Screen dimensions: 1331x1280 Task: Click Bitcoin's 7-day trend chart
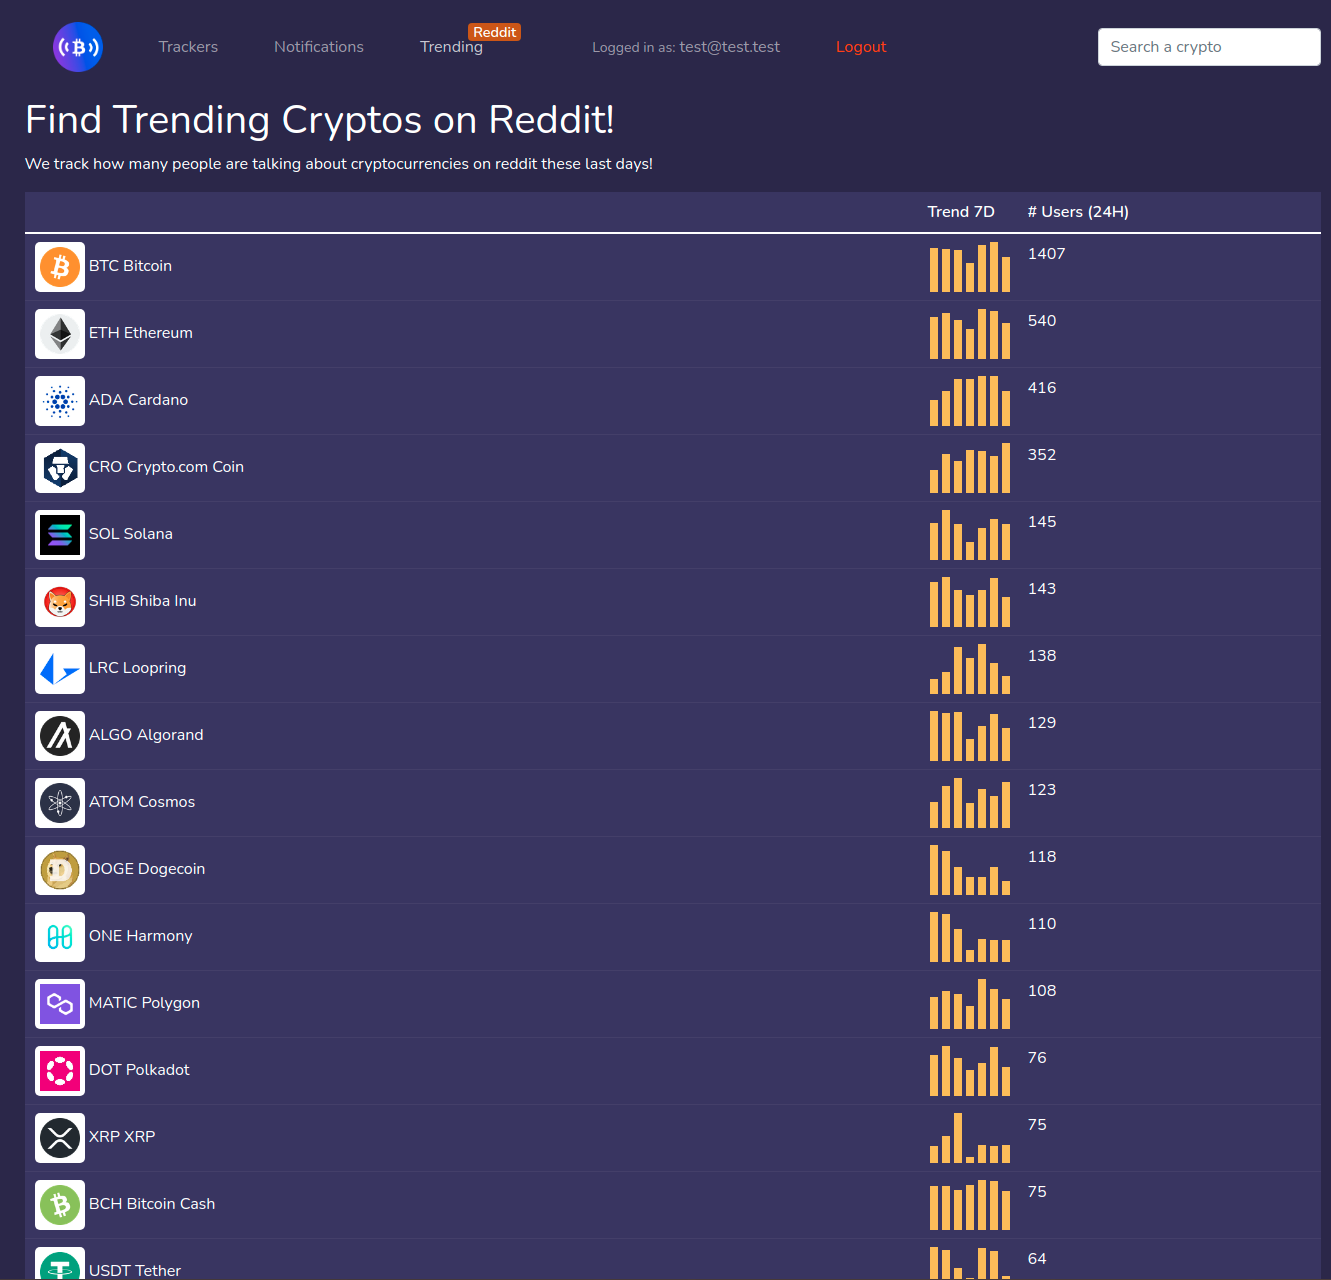969,267
